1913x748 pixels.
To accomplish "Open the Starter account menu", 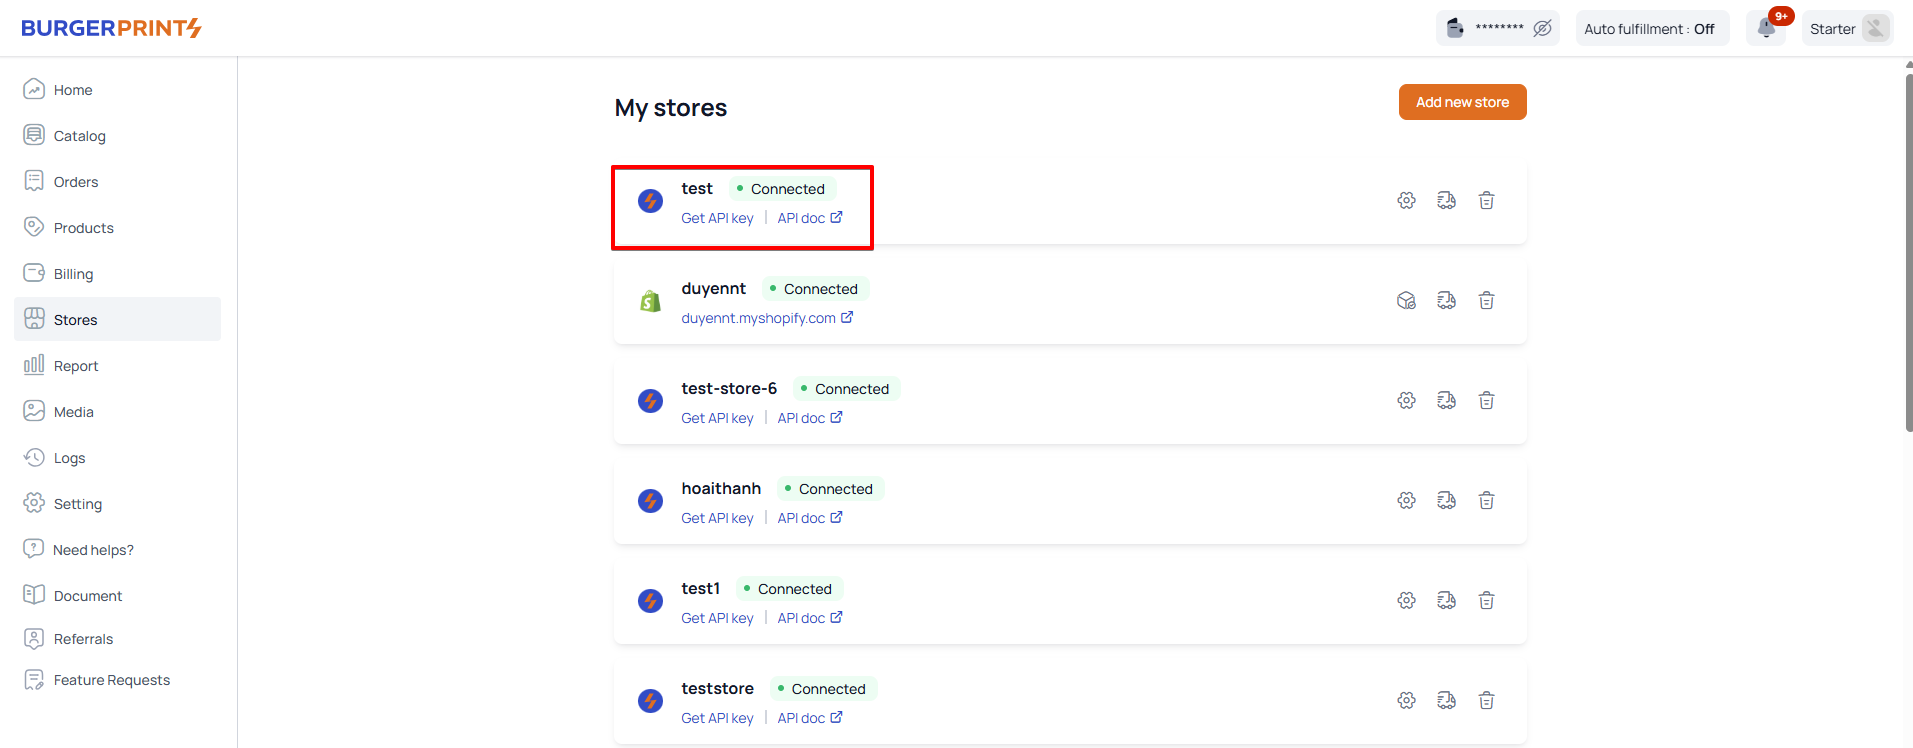I will (x=1846, y=29).
